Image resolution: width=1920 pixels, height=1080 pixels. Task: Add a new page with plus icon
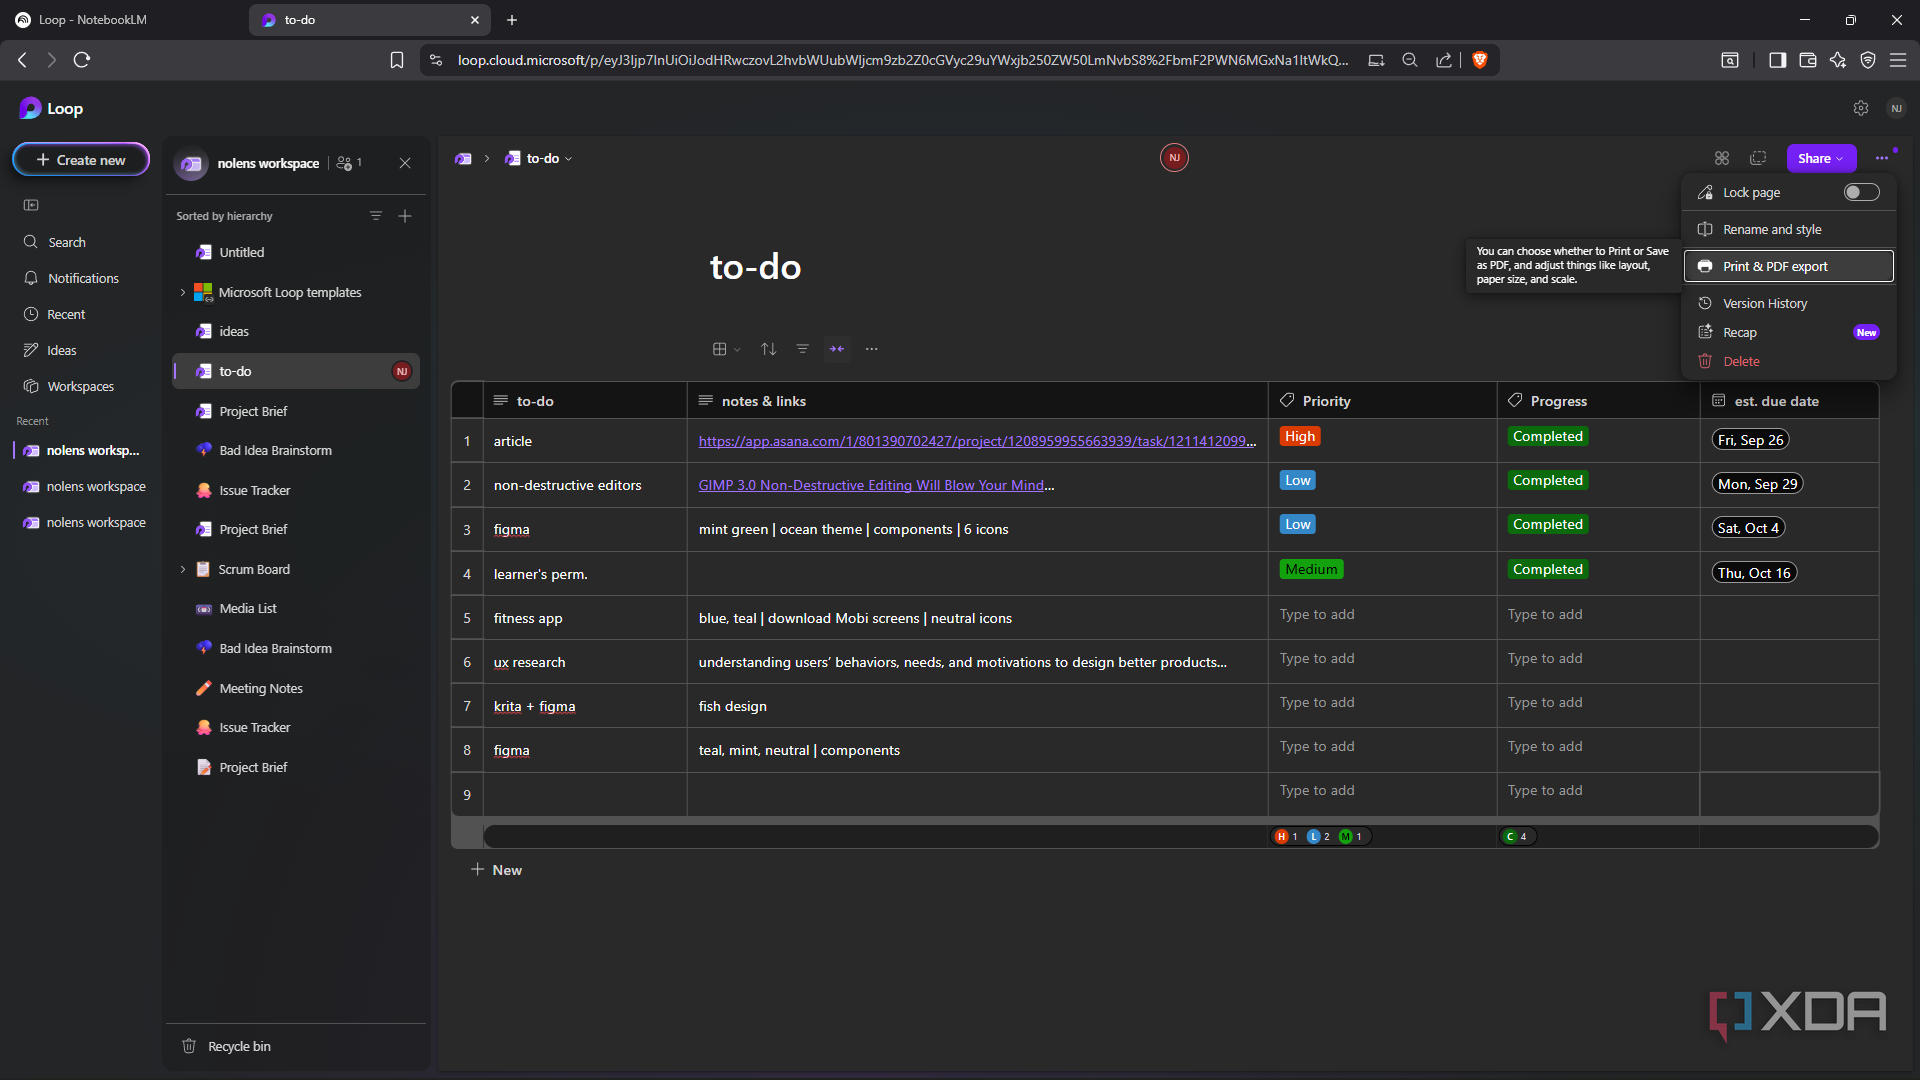[x=405, y=216]
